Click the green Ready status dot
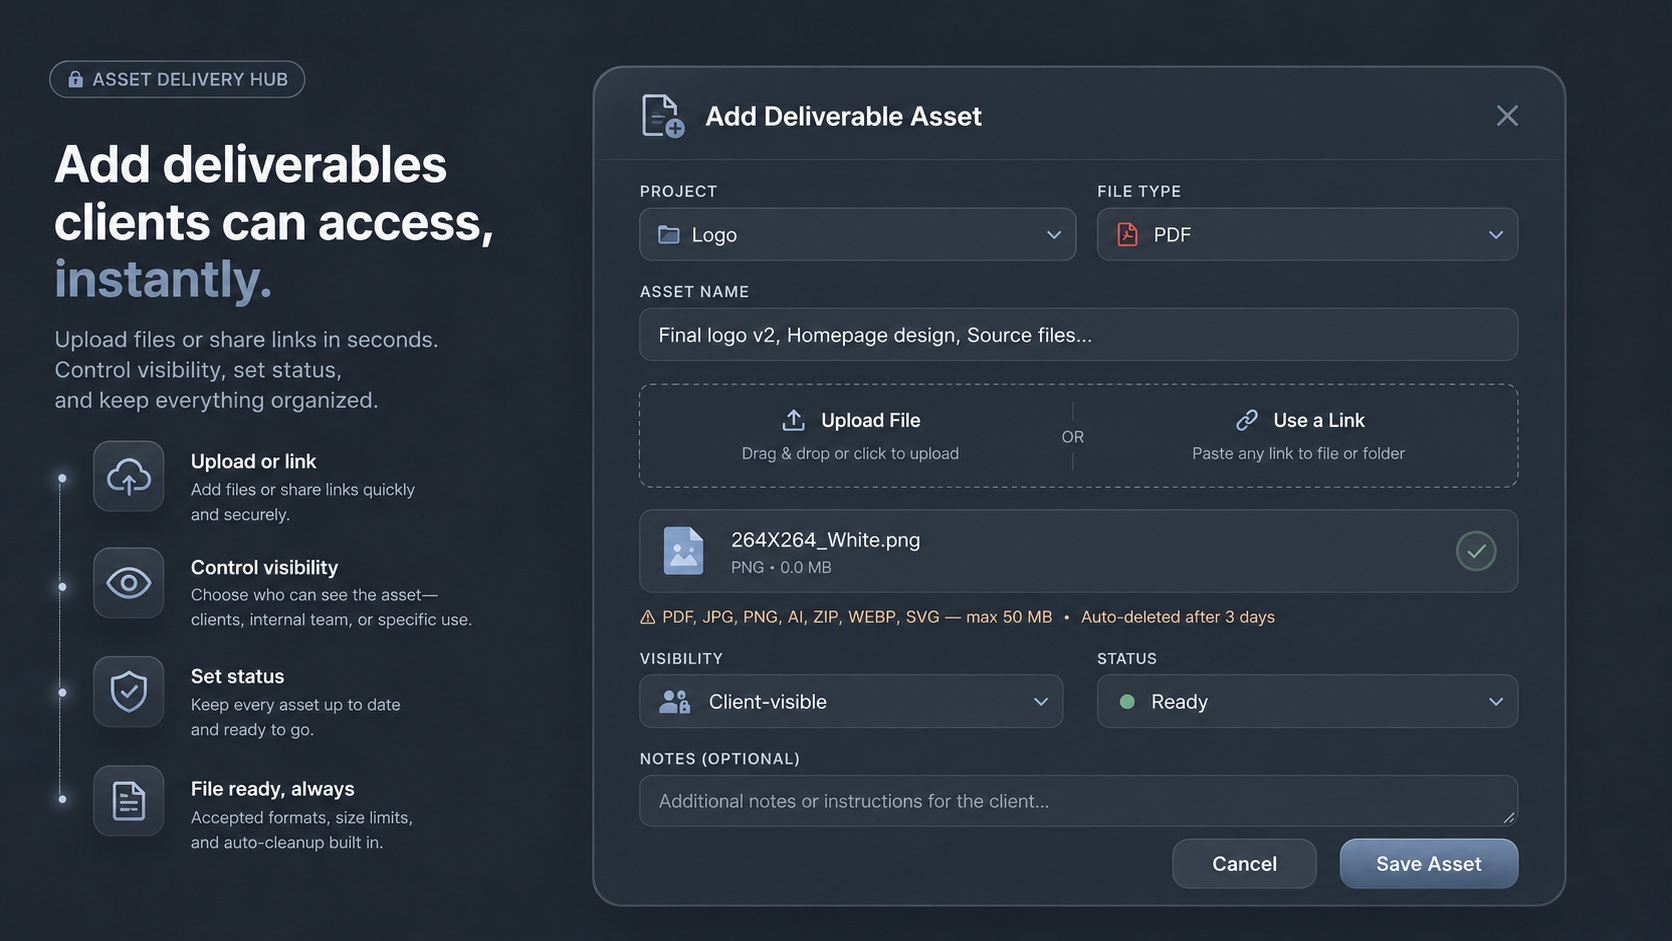The image size is (1672, 941). pyautogui.click(x=1127, y=702)
